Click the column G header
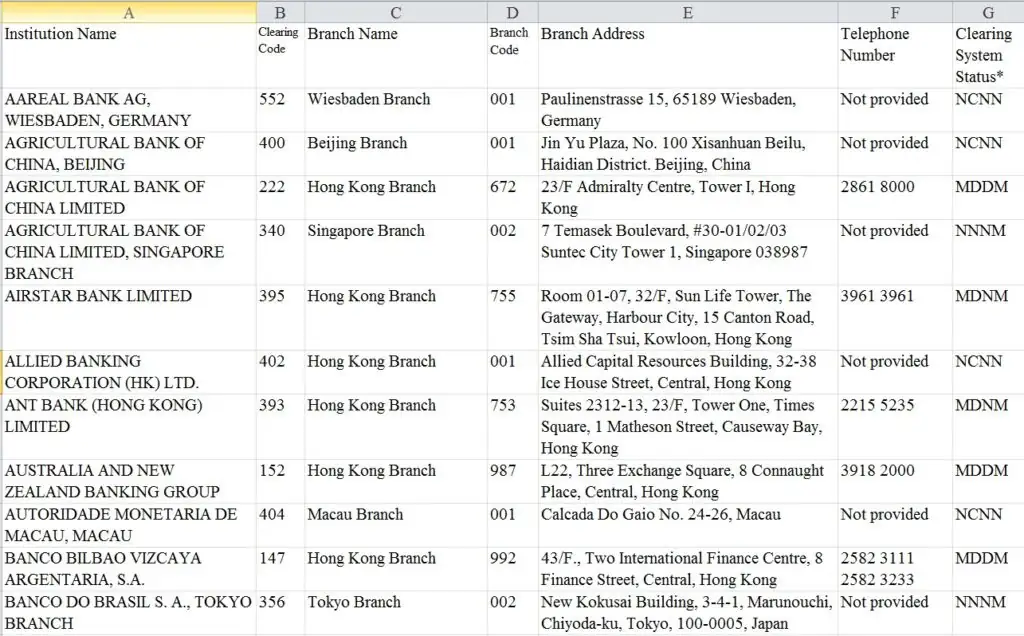1024x636 pixels. (987, 12)
